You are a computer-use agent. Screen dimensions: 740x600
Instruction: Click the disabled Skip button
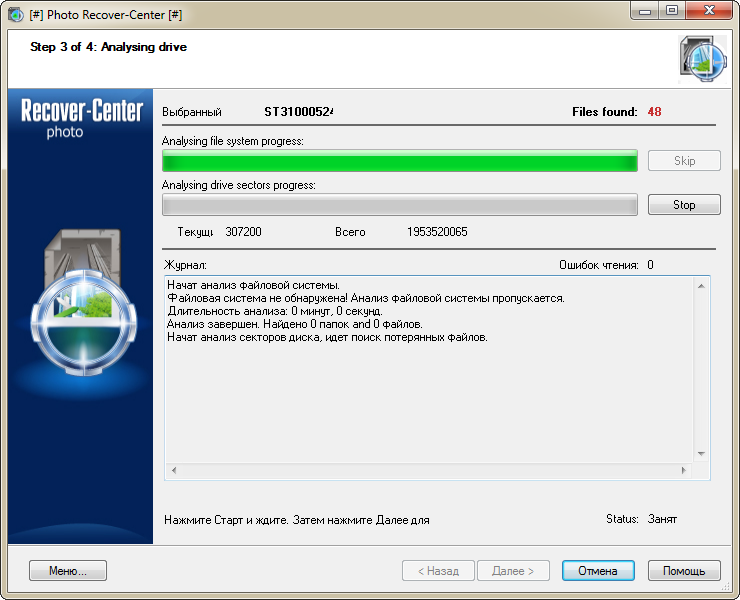[x=684, y=161]
